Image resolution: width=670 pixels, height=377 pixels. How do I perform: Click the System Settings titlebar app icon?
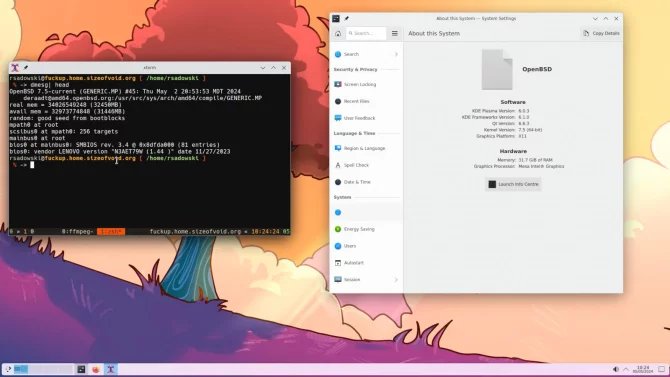click(336, 18)
